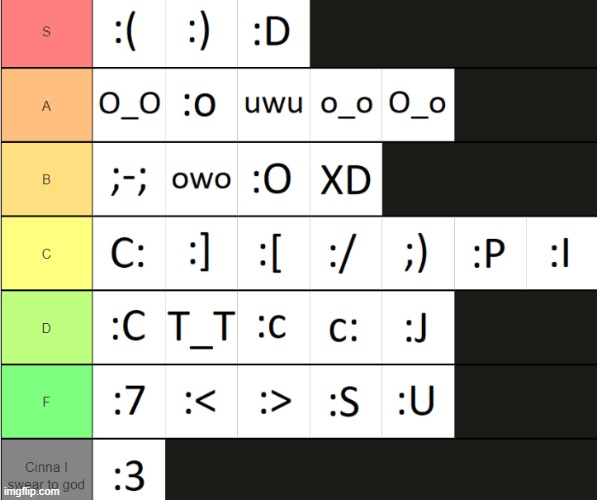Viewport: 597px width, 500px height.
Task: Select the :P tile in C tier
Action: pyautogui.click(x=490, y=253)
